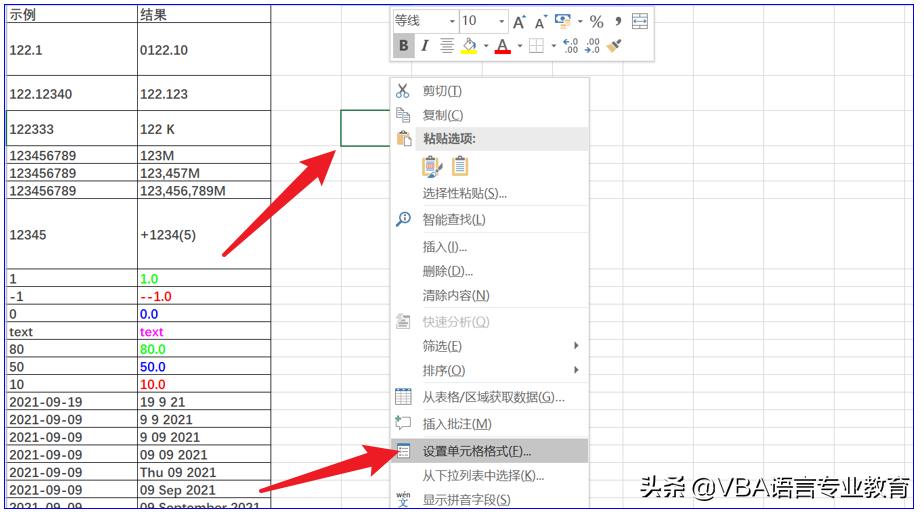Click the borders icon in mini toolbar

[x=536, y=45]
